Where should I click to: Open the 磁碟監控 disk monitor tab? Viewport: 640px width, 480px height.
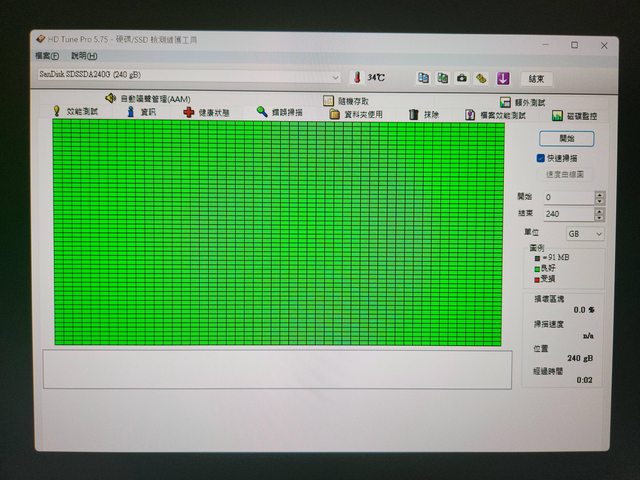click(577, 116)
